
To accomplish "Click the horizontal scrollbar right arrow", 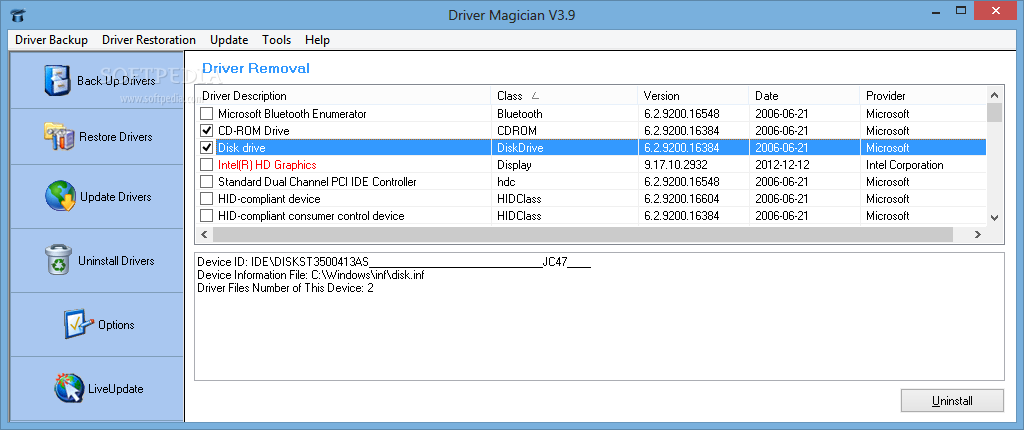I will pos(978,234).
